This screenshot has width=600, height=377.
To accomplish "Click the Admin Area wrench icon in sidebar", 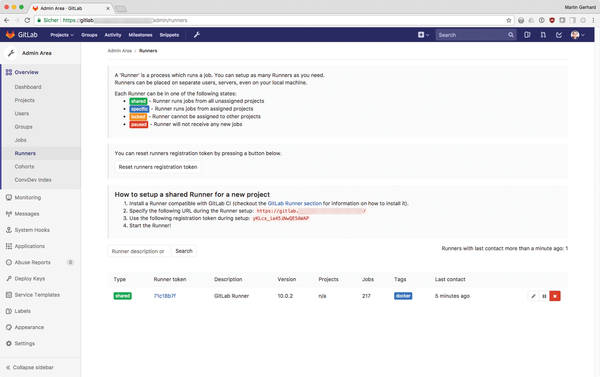I will [x=11, y=53].
